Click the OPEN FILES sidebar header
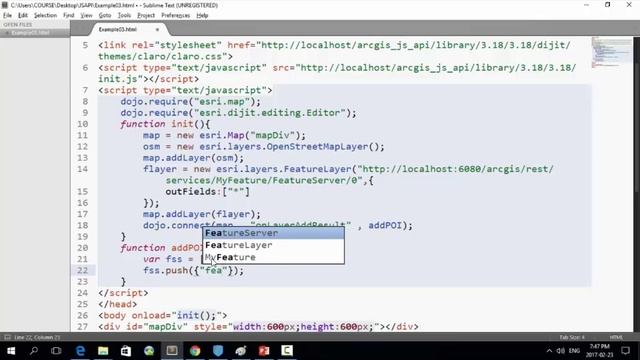Image resolution: width=640 pixels, height=360 pixels. point(18,24)
